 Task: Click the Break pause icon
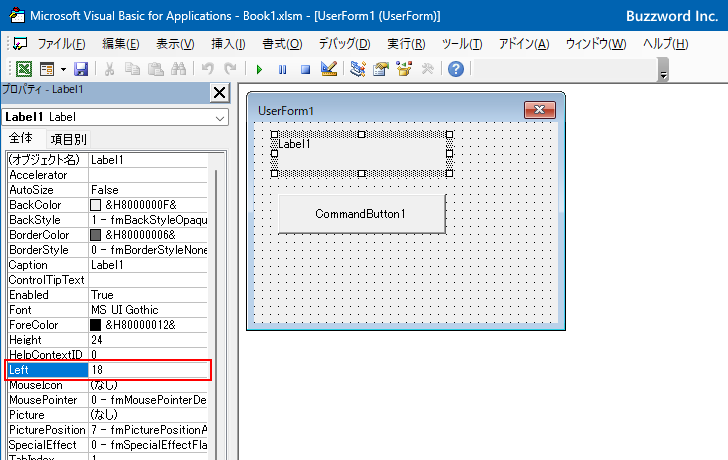click(282, 70)
